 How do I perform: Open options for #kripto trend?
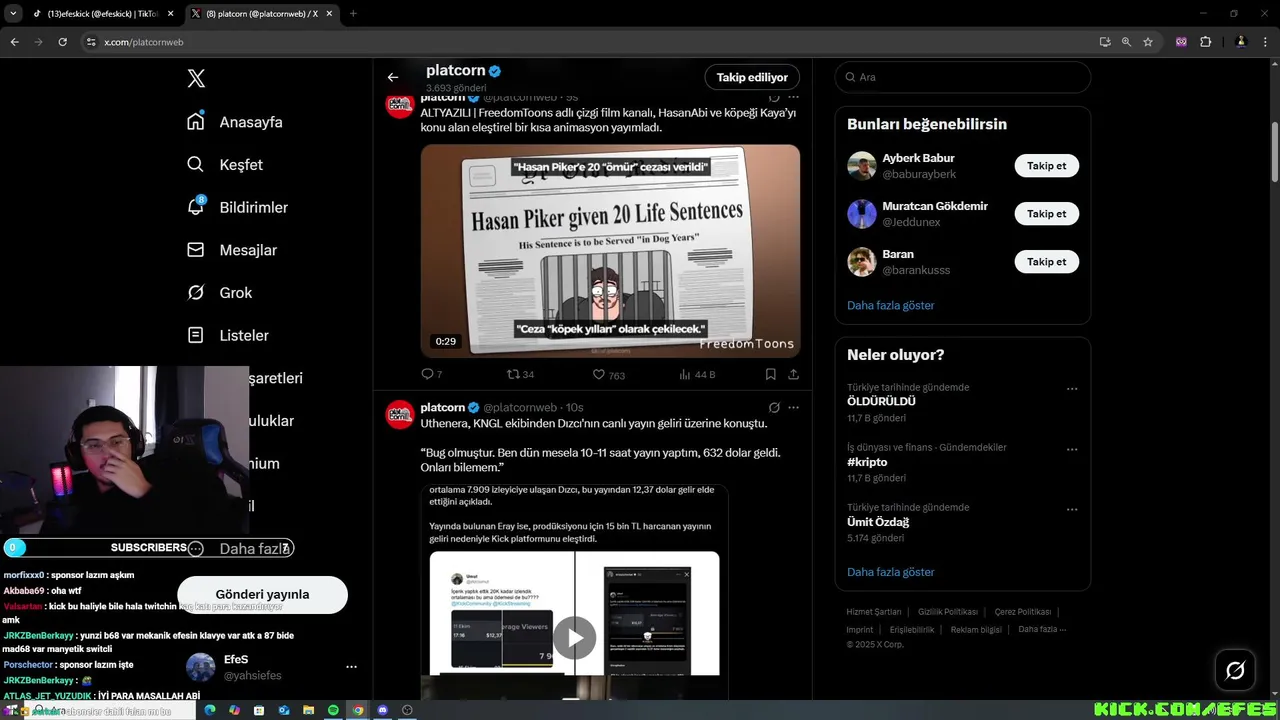(1072, 450)
